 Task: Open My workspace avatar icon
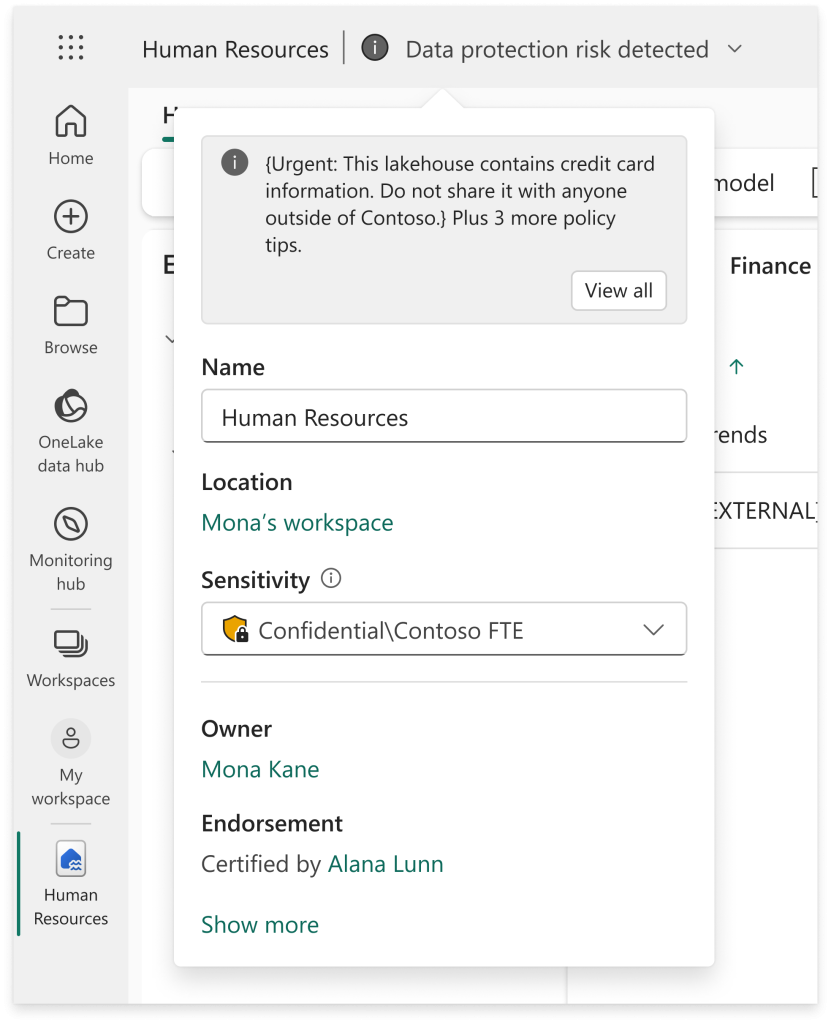point(71,738)
